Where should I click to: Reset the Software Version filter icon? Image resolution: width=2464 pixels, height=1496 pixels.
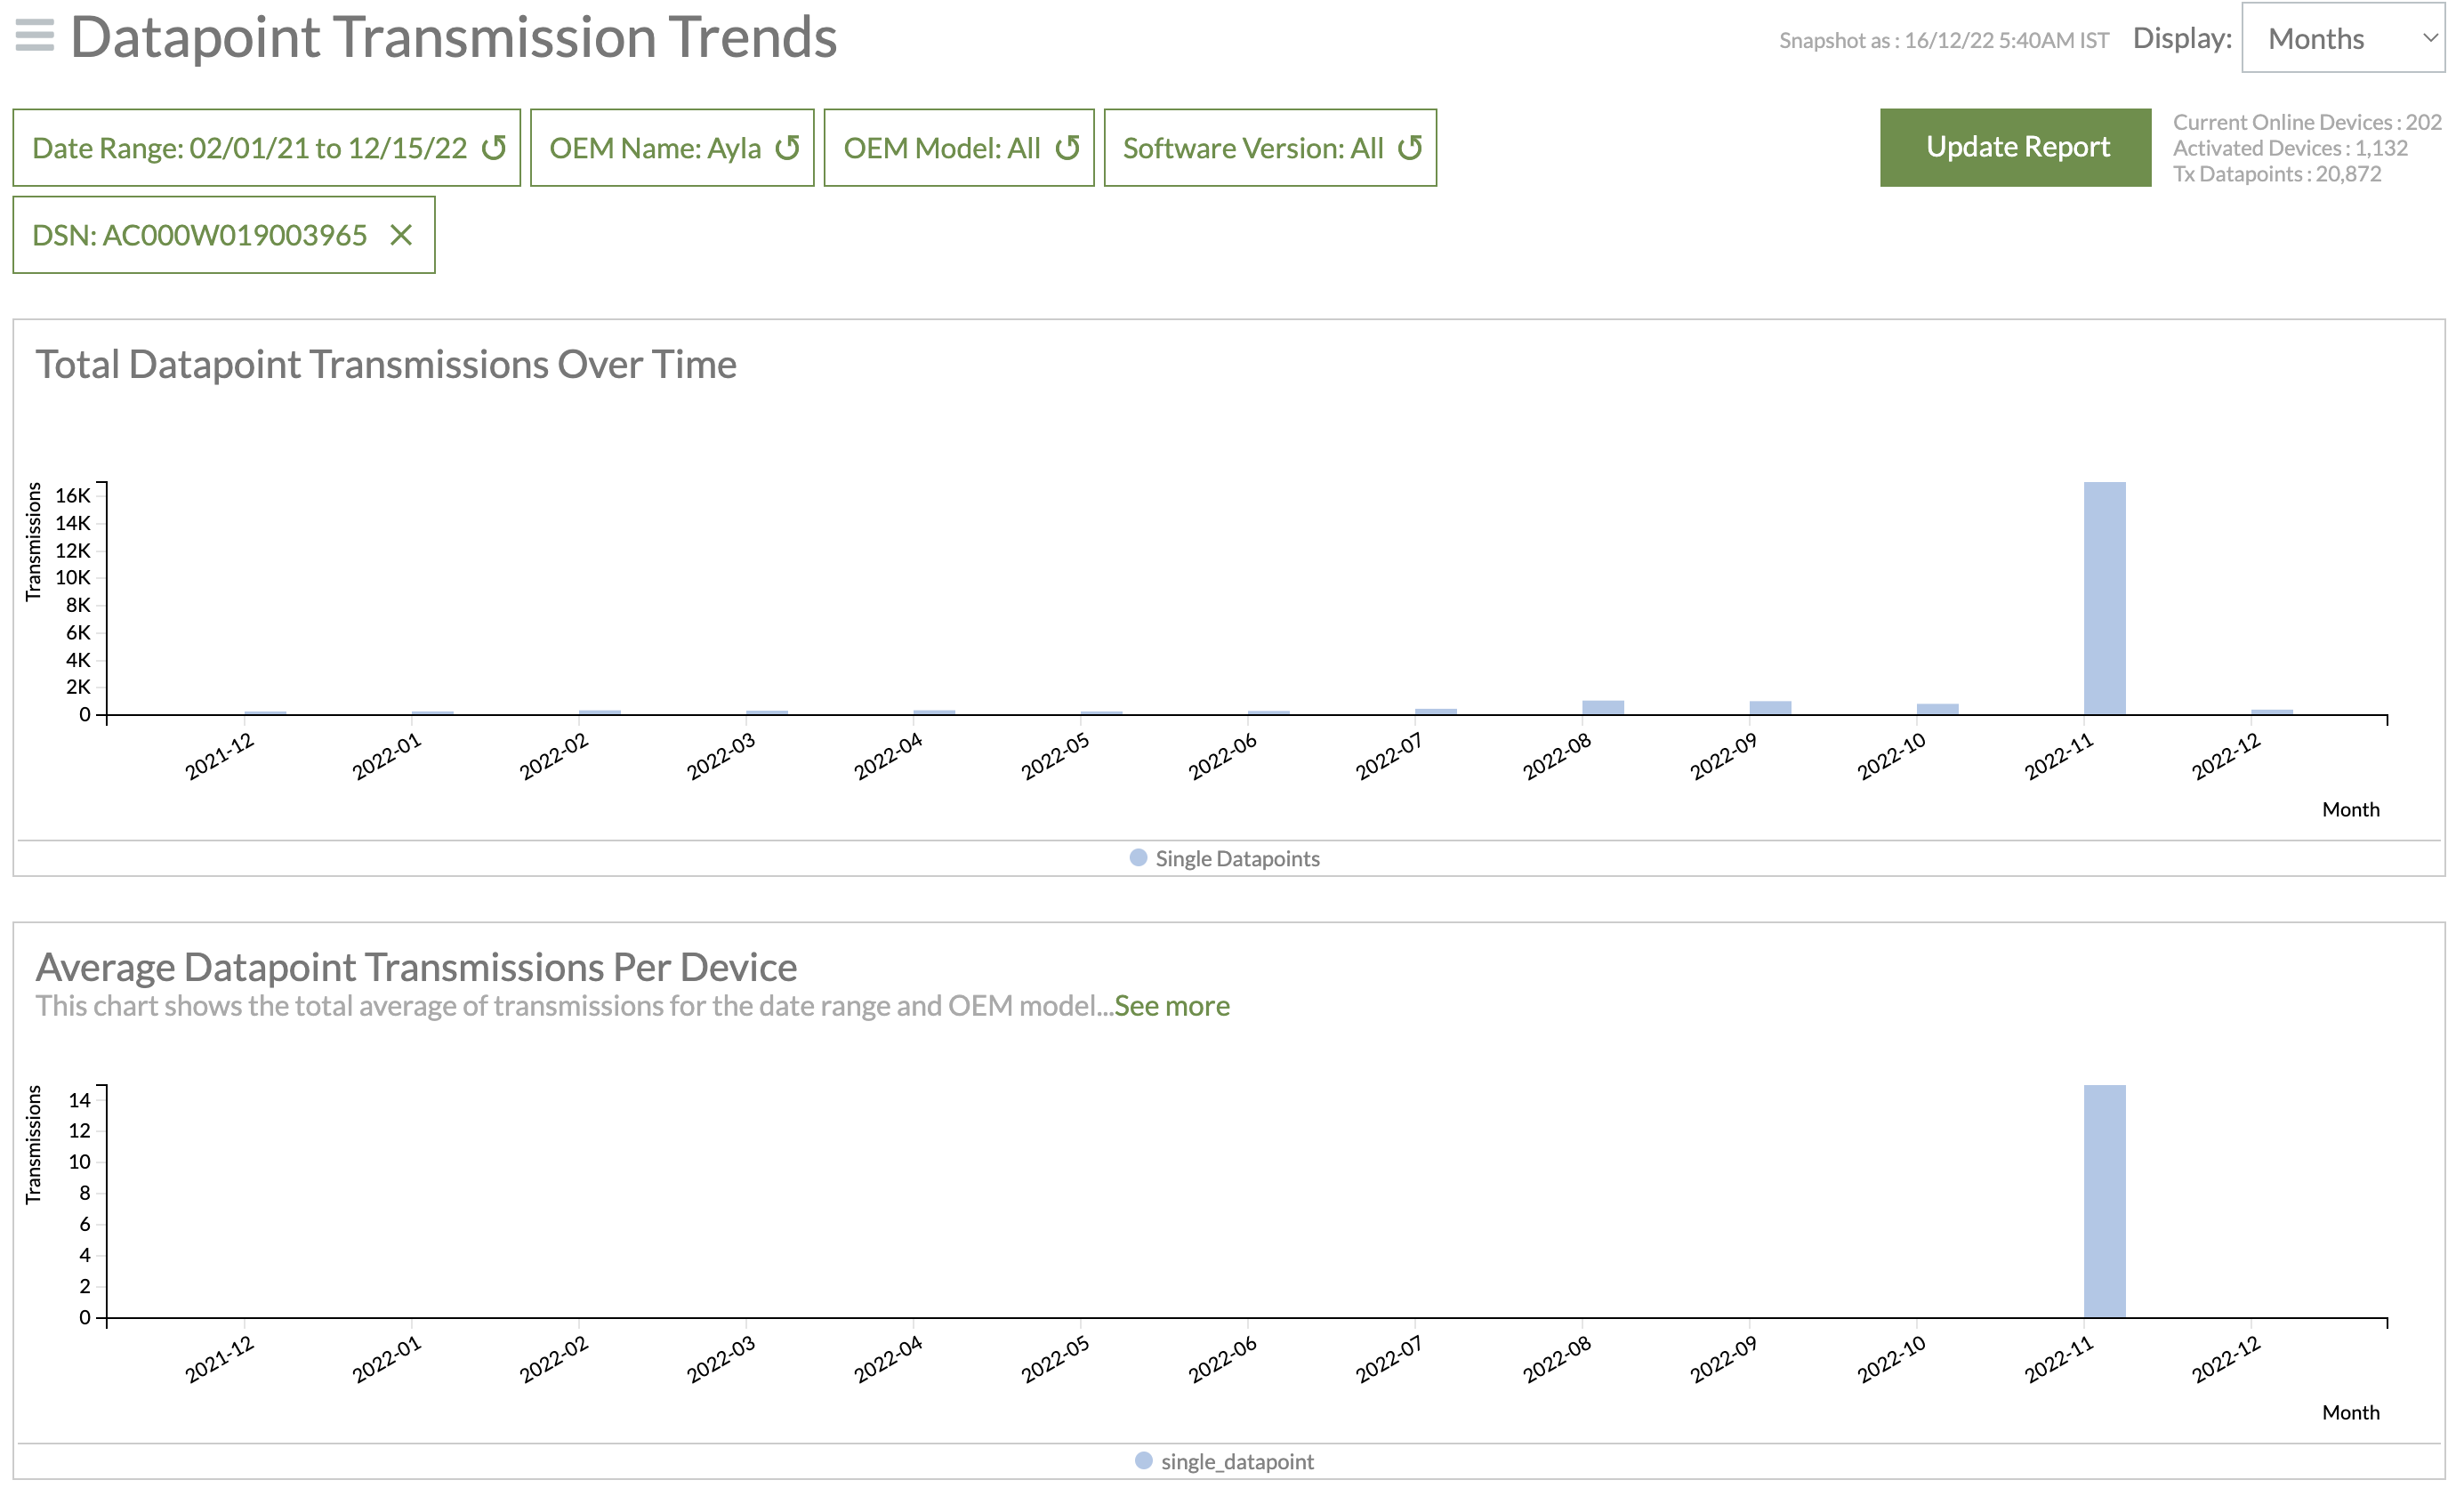[1410, 148]
